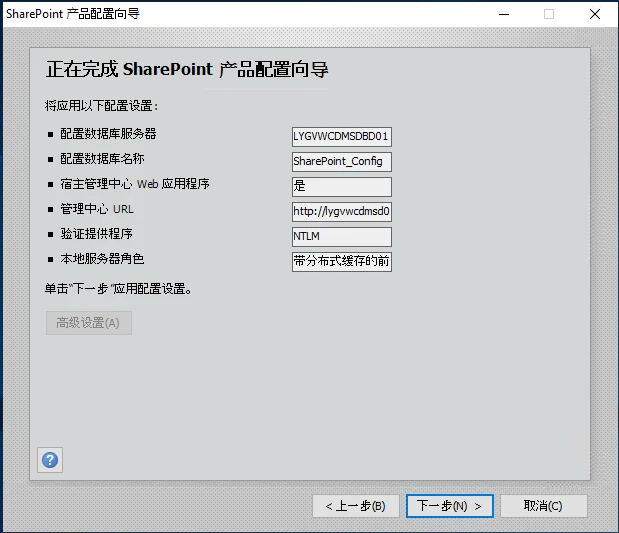Viewport: 619px width, 533px height.
Task: Select the NTLM authentication provider field
Action: 342,236
